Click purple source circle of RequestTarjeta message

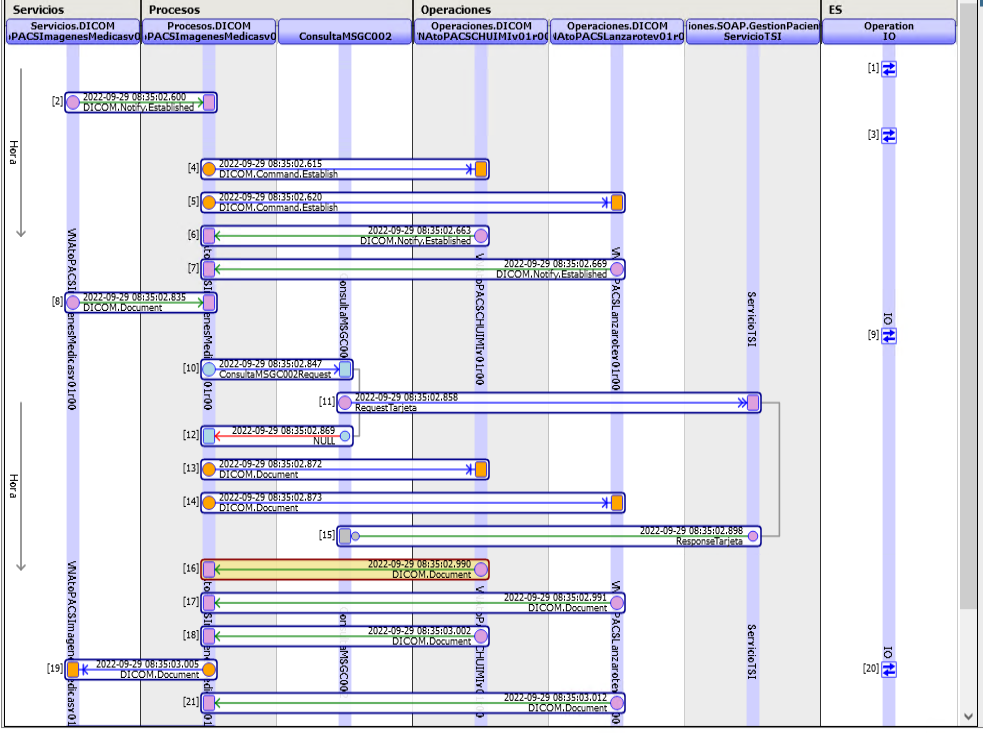(345, 403)
